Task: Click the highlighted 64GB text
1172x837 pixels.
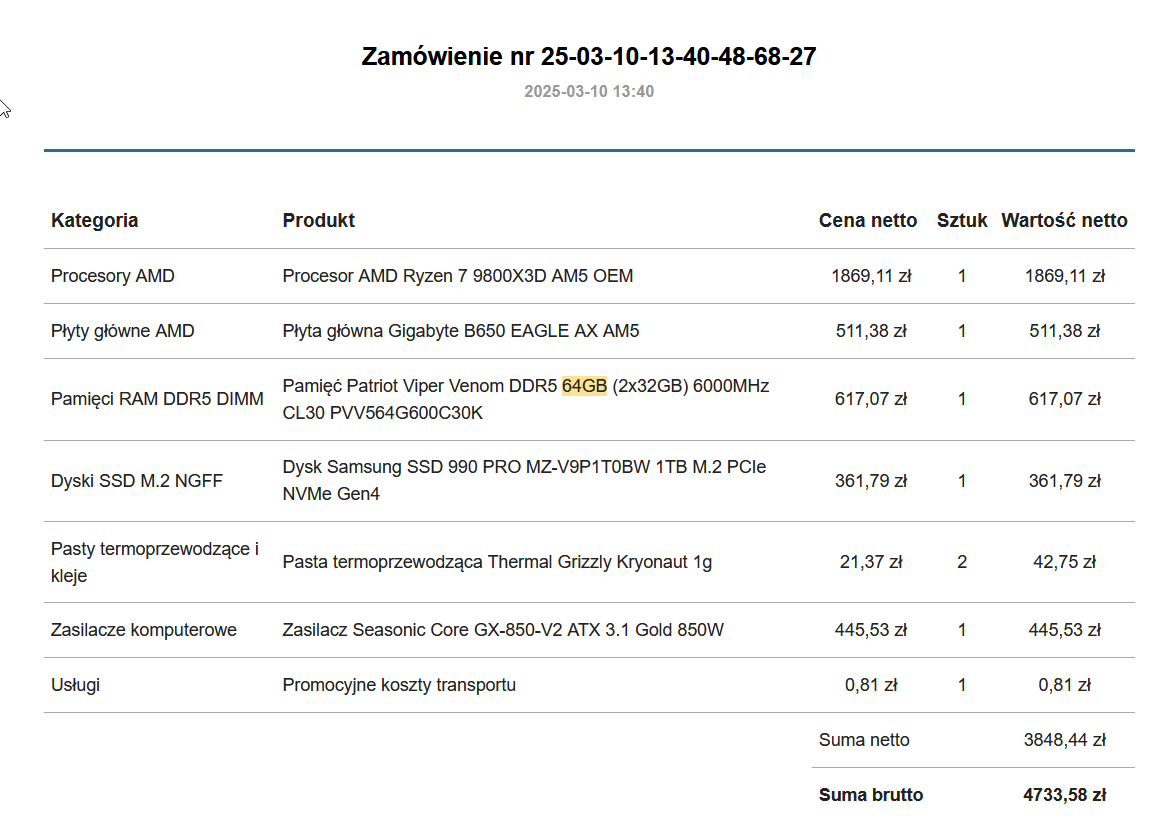Action: coord(584,386)
